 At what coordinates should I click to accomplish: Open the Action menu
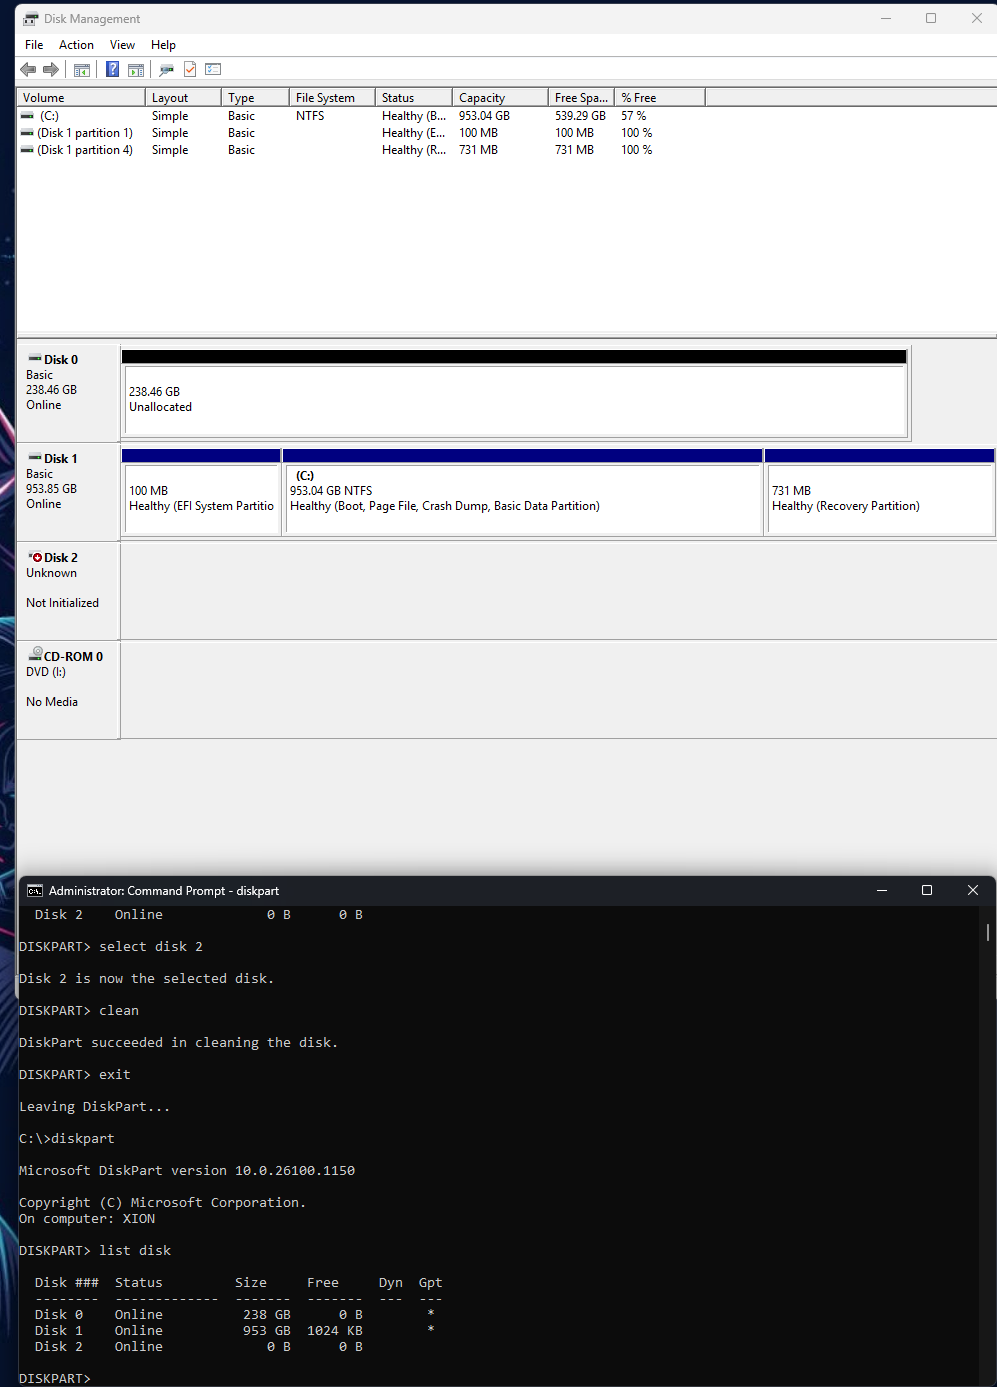76,45
